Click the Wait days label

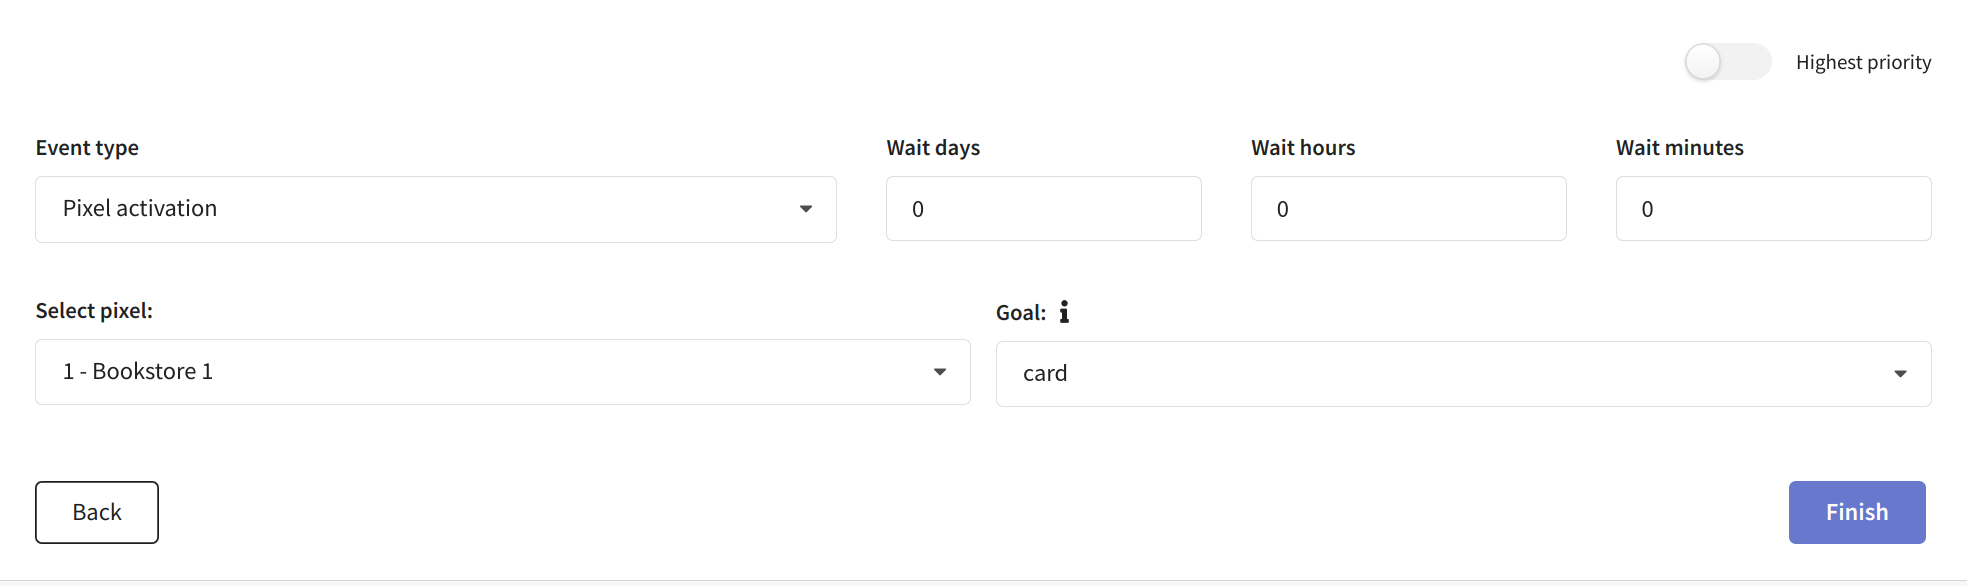pyautogui.click(x=933, y=148)
